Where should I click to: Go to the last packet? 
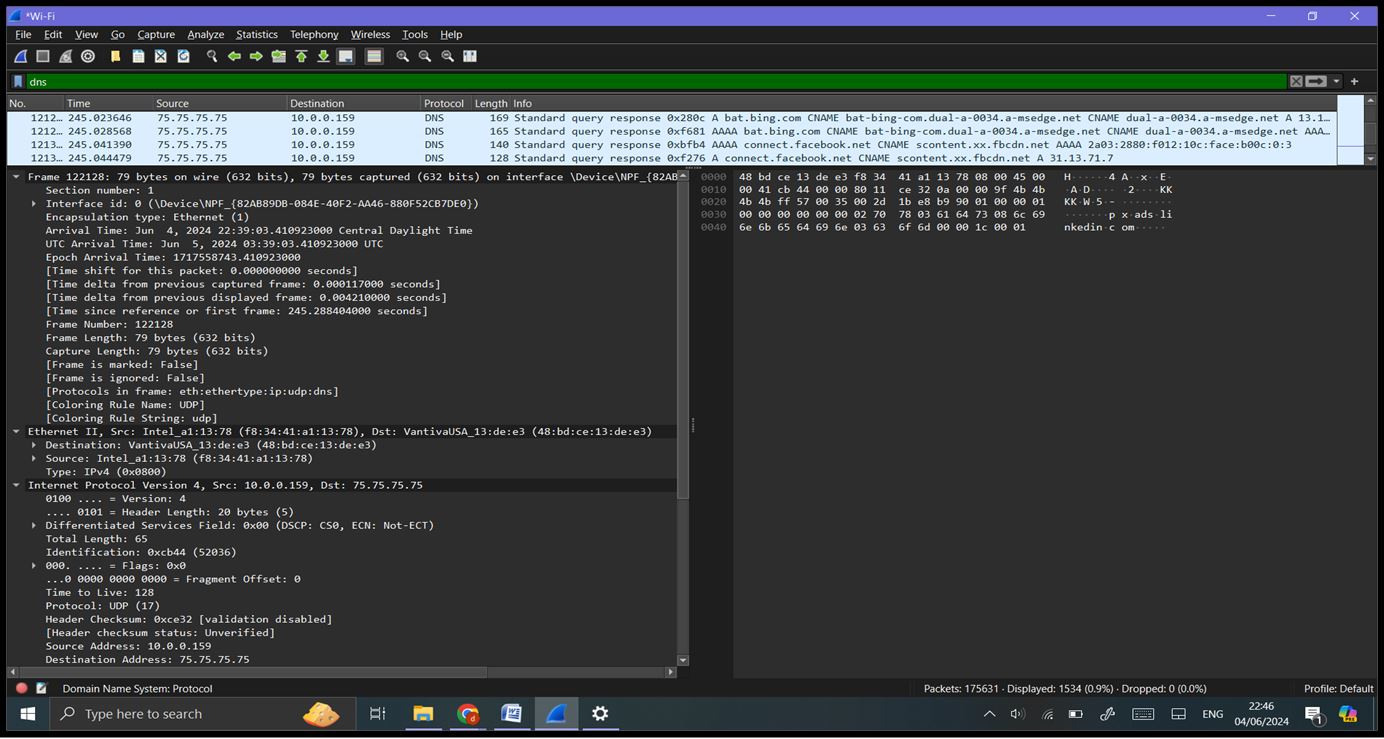pos(323,56)
